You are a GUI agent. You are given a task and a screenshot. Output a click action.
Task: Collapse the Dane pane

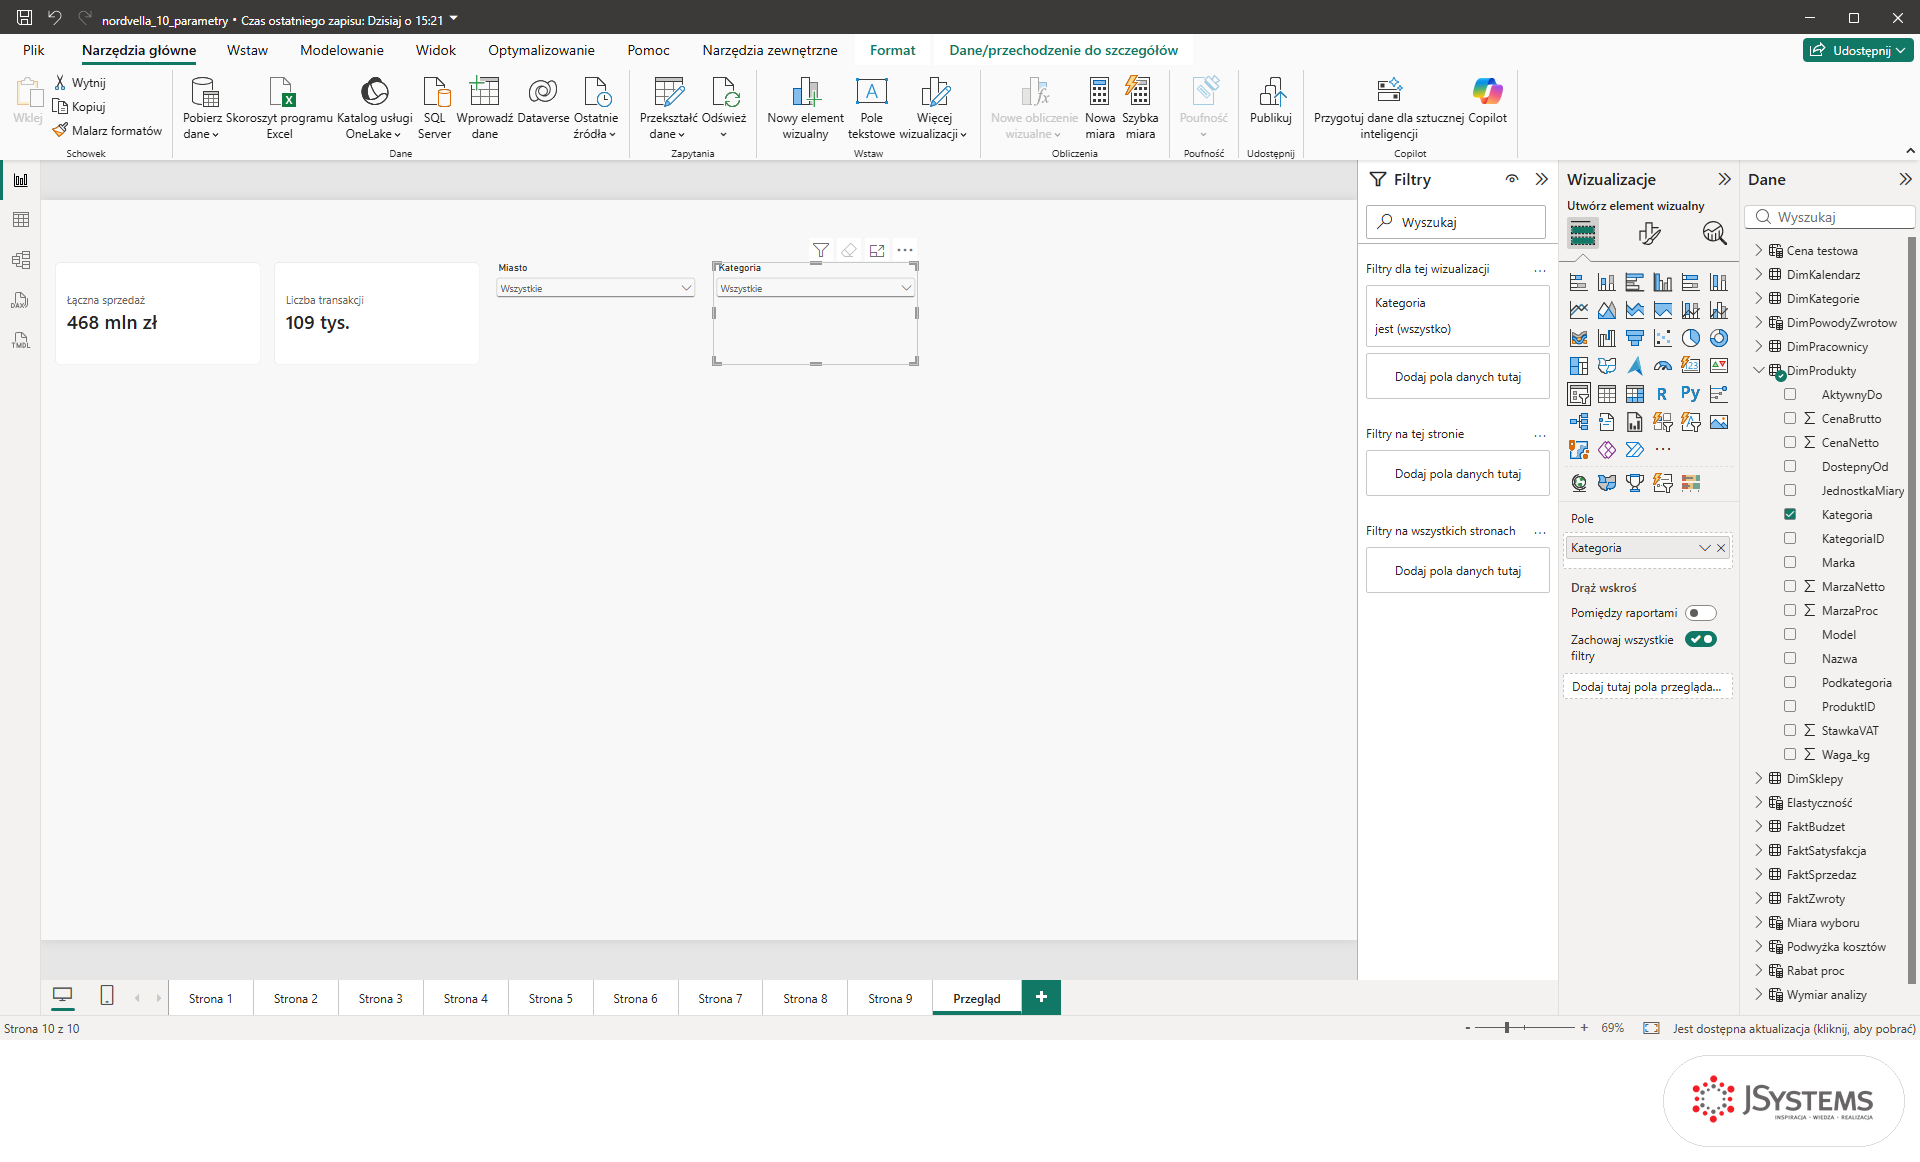click(1905, 179)
